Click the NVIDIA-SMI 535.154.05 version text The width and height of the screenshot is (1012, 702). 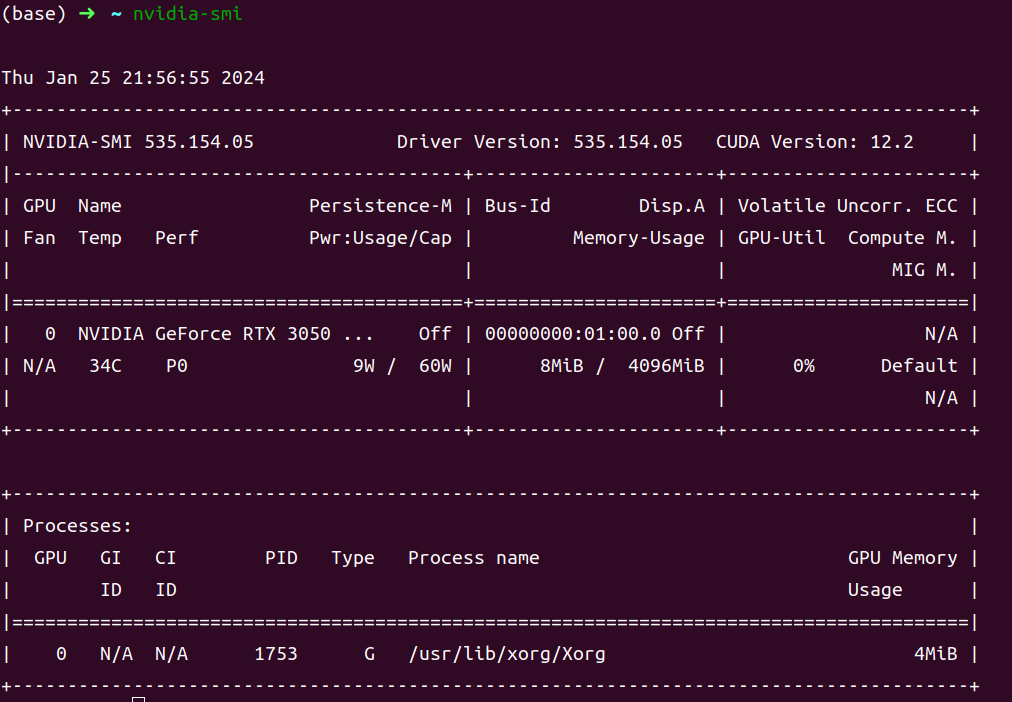coord(138,142)
